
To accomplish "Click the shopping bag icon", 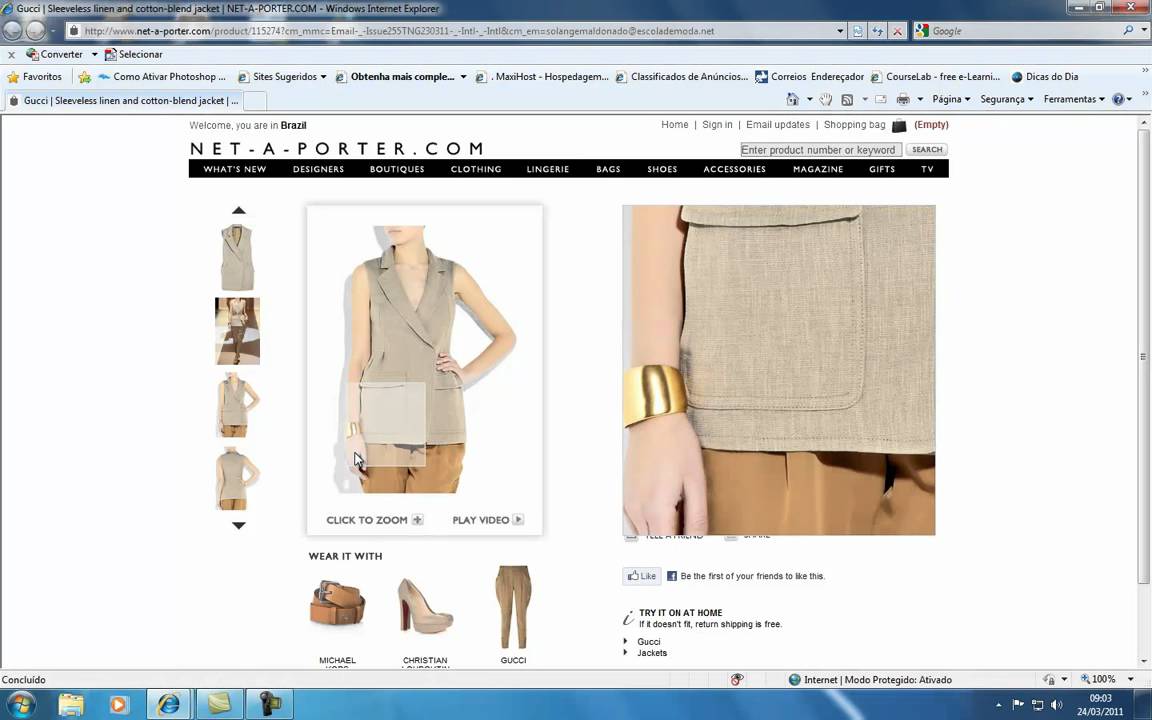I will pyautogui.click(x=899, y=126).
